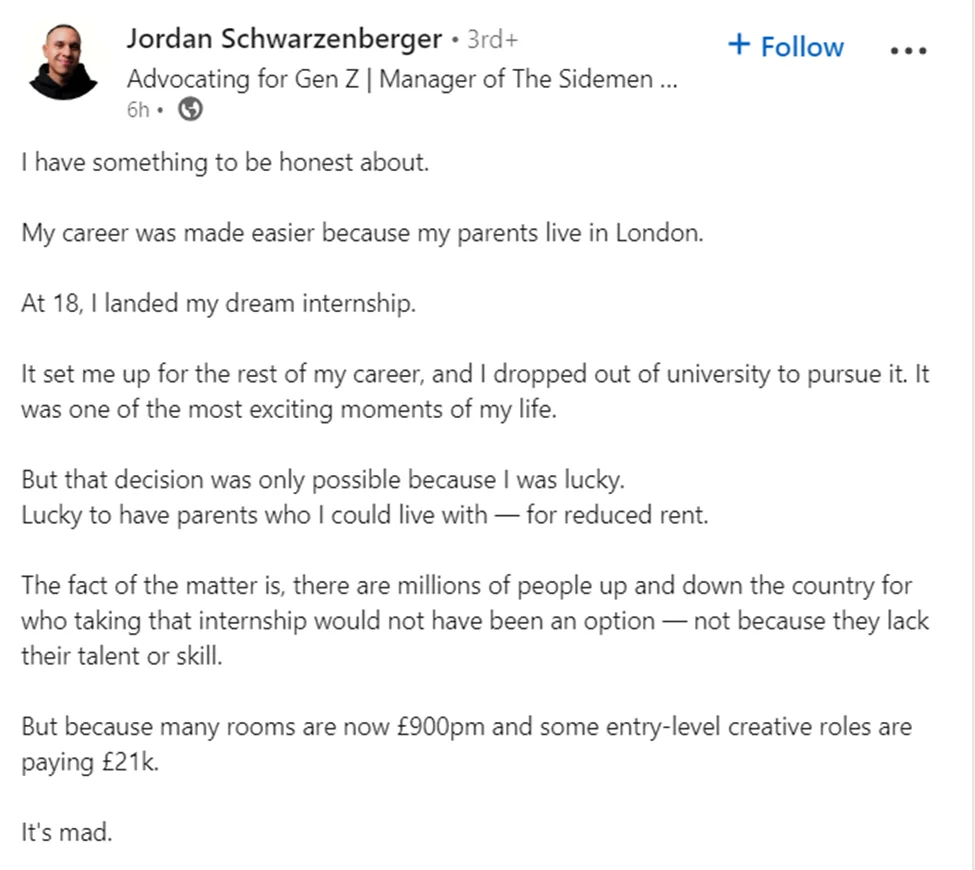Open Jordan Schwarzenberger's profile photo
Screen dimensions: 975x870
(63, 62)
